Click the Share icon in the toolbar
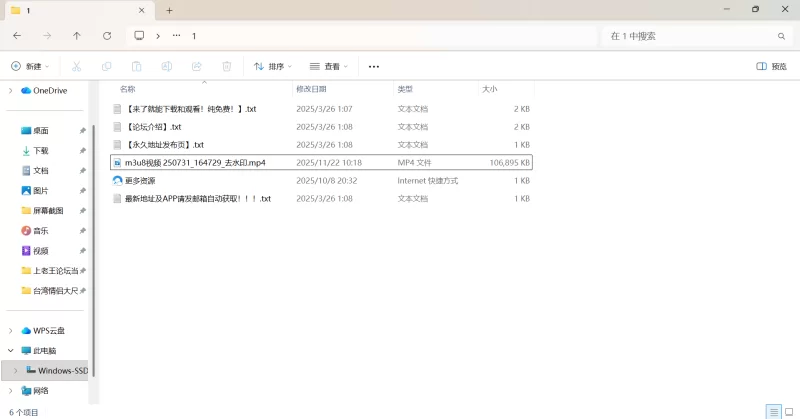Image resolution: width=800 pixels, height=419 pixels. tap(197, 66)
